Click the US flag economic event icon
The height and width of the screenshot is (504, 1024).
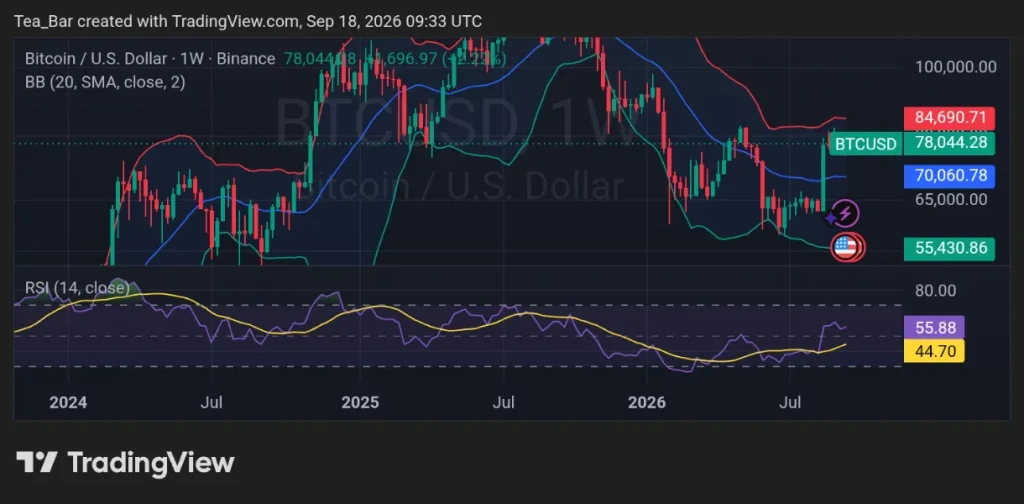pos(845,247)
